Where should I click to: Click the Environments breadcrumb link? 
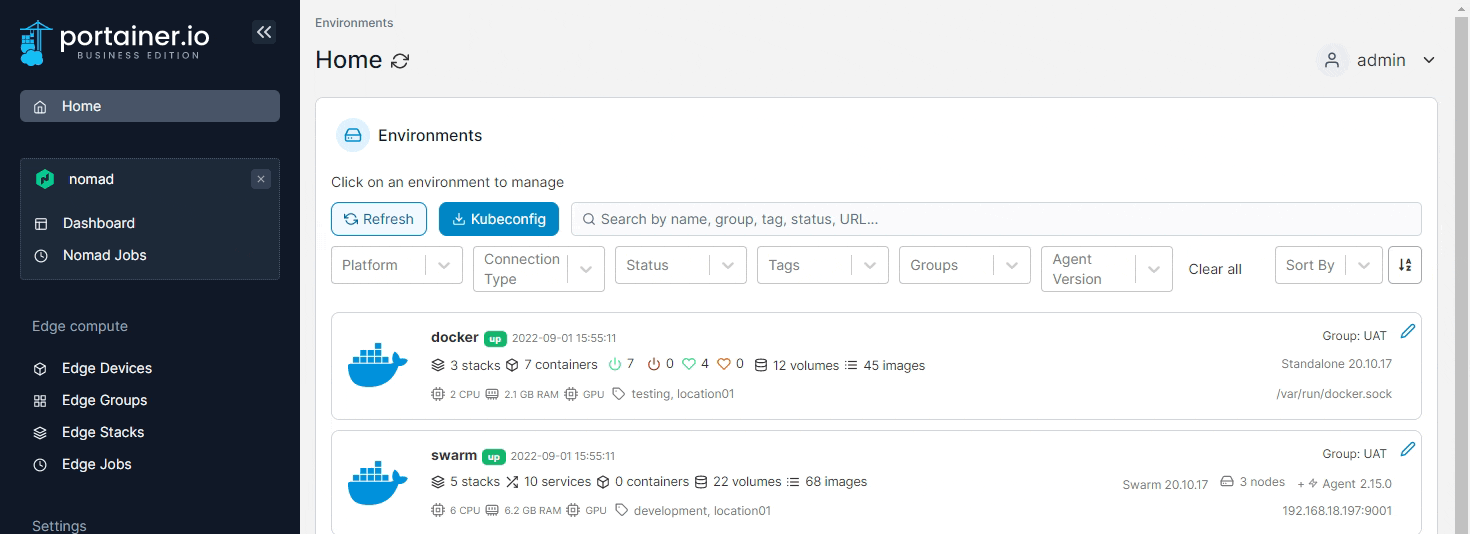pos(354,22)
